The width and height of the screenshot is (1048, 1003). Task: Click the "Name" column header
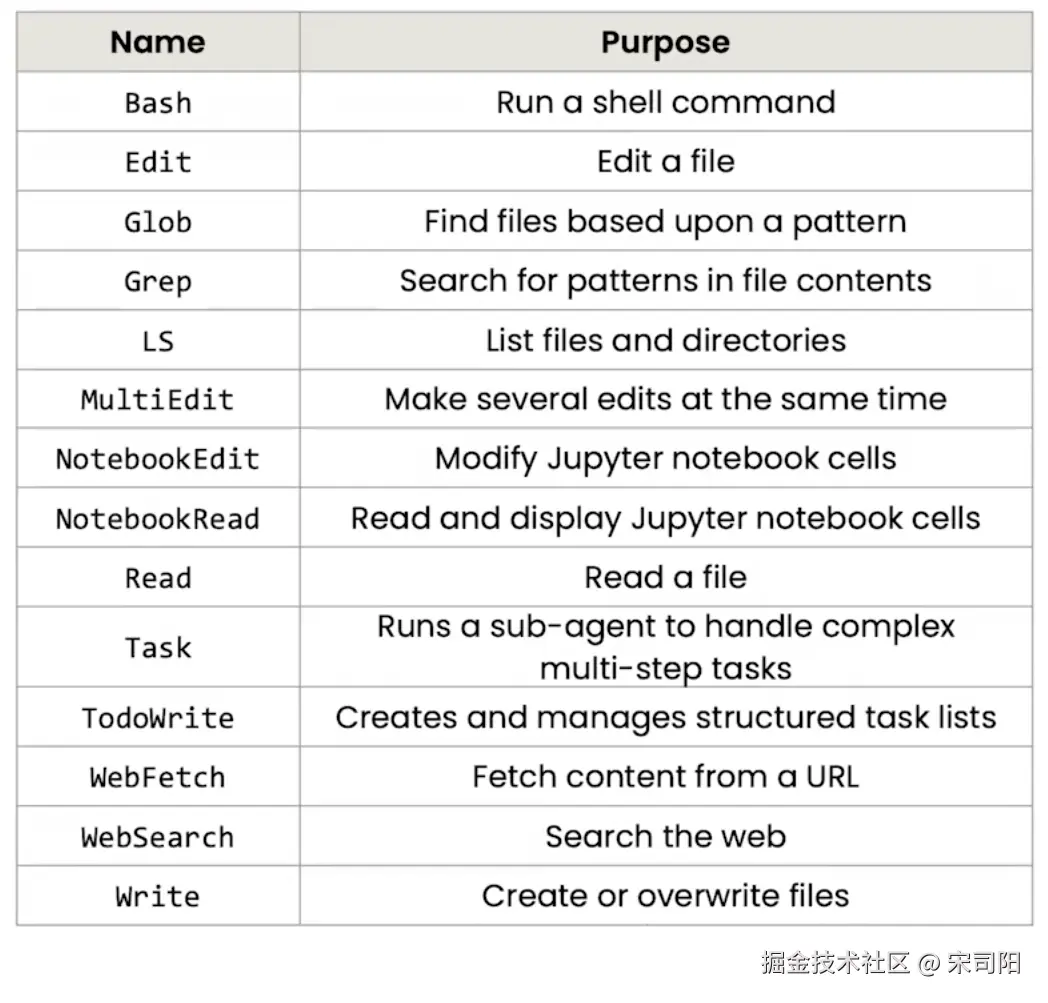pos(157,42)
